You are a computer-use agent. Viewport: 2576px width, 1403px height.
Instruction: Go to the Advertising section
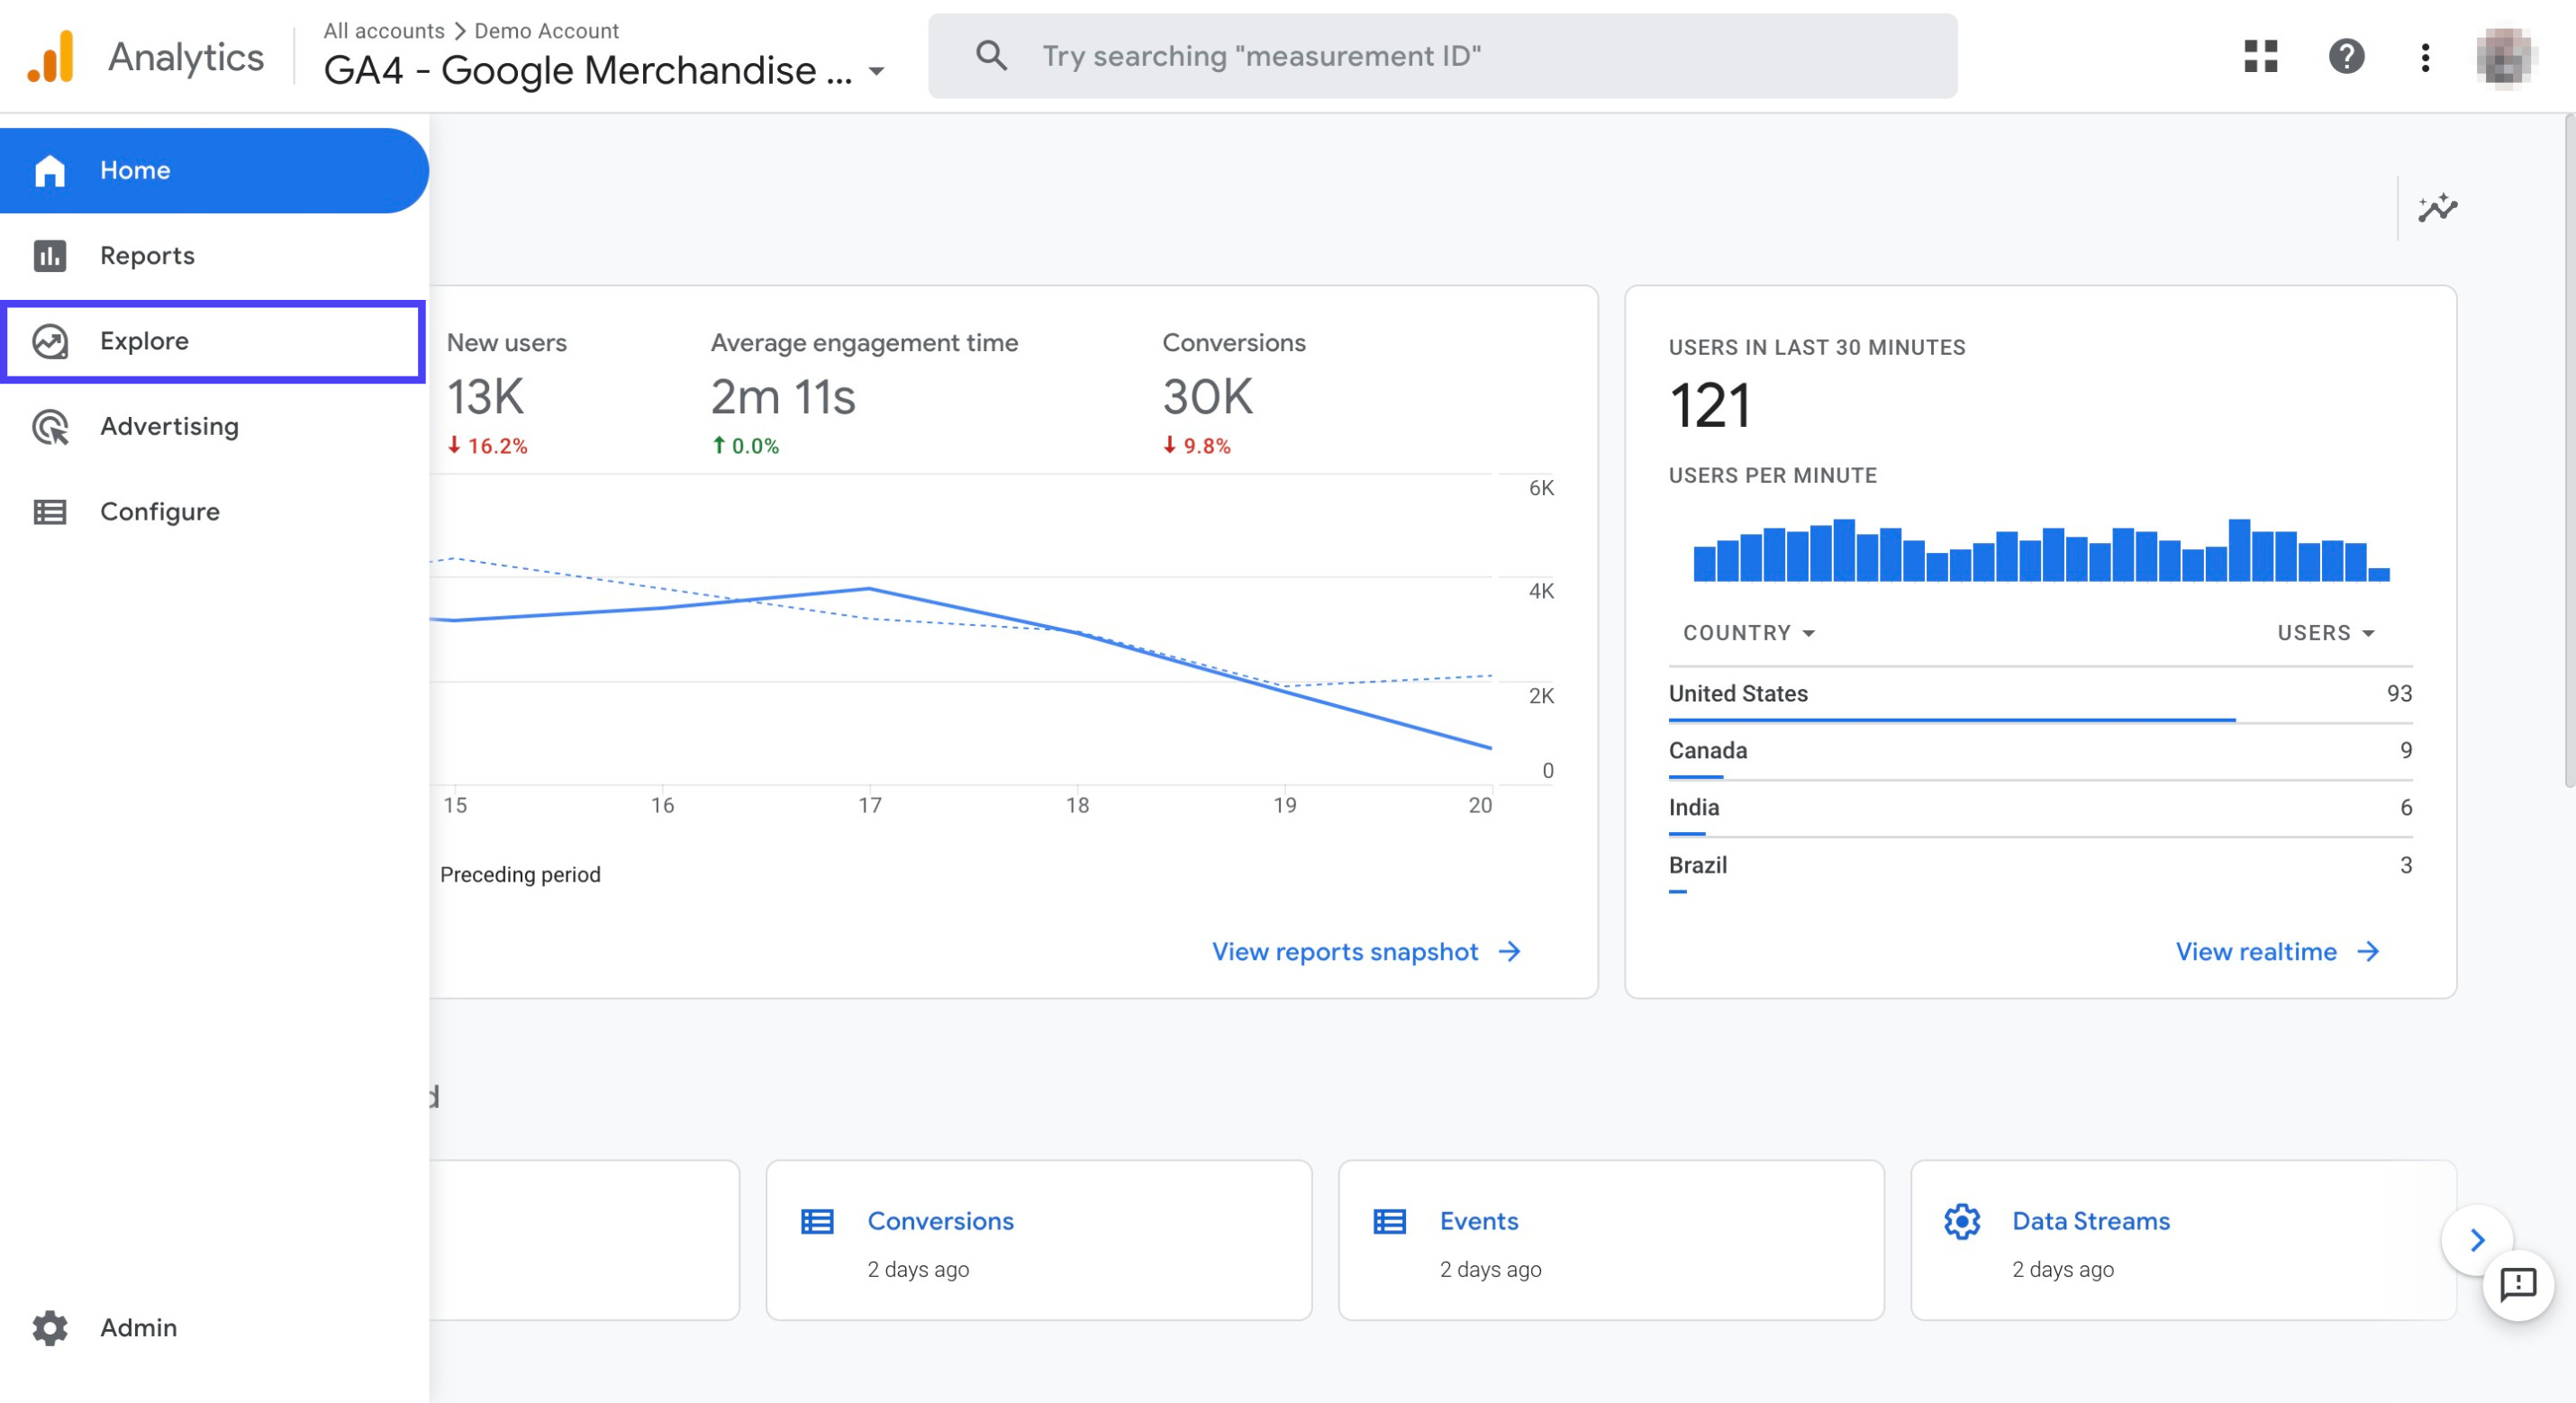[x=213, y=426]
